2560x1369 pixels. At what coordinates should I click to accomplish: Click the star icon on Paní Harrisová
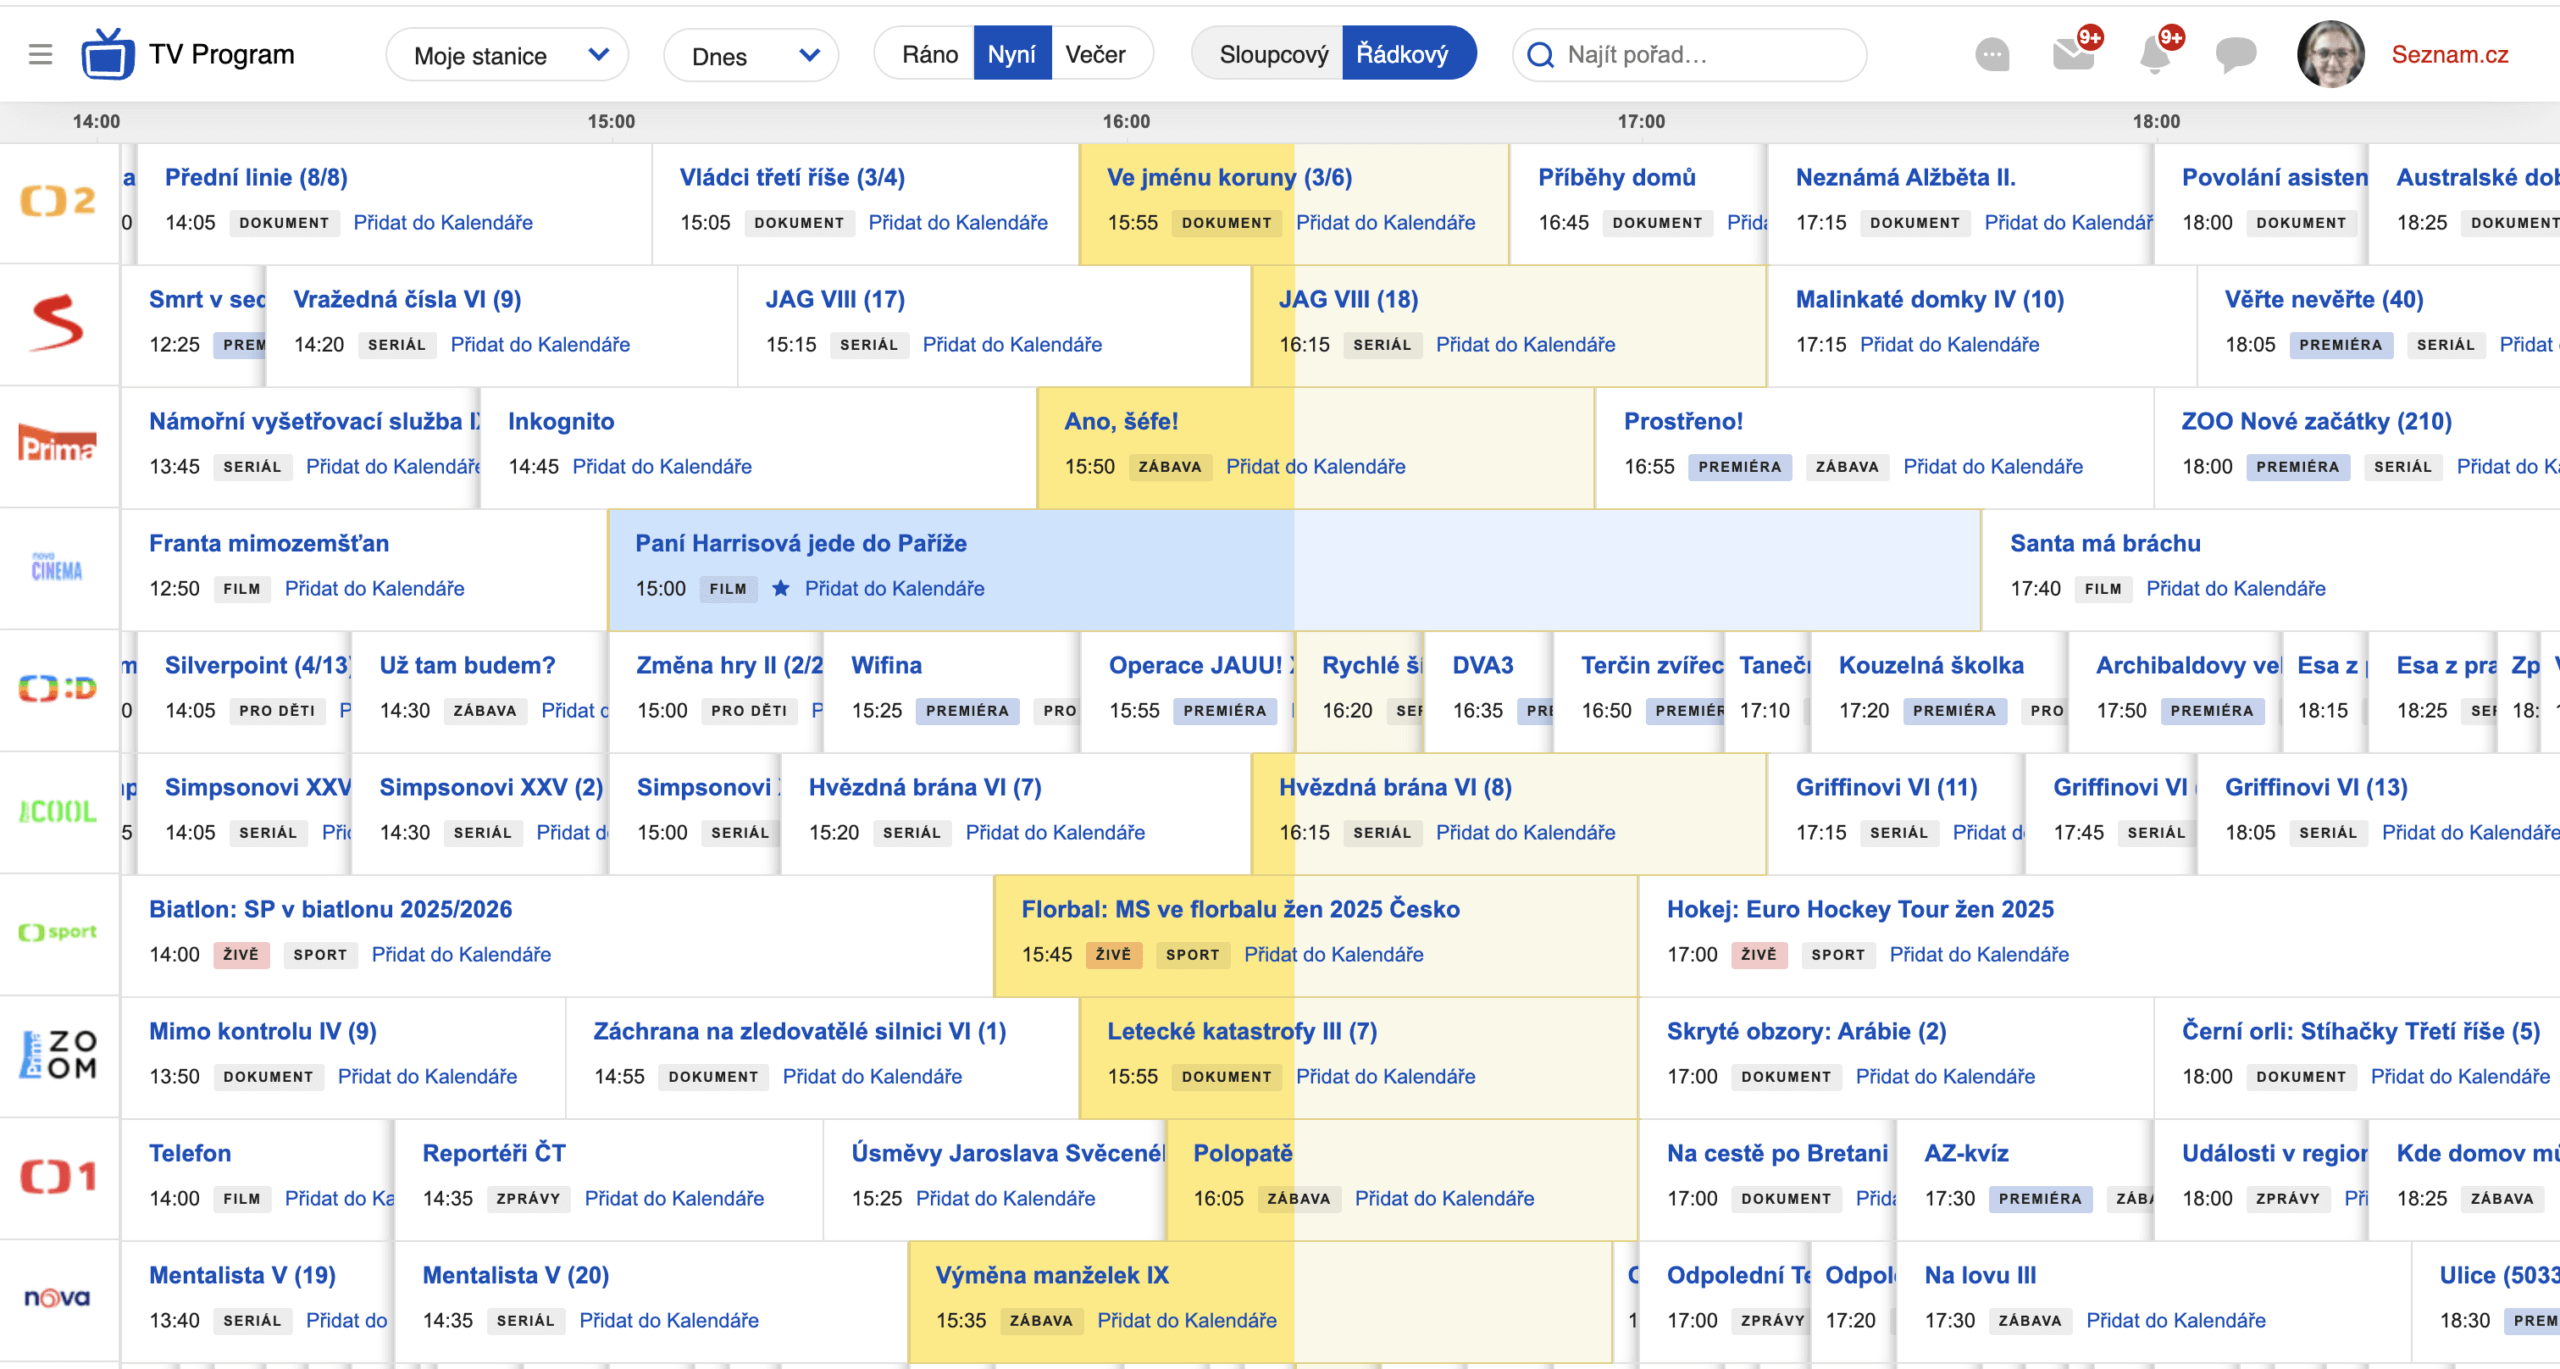(781, 588)
